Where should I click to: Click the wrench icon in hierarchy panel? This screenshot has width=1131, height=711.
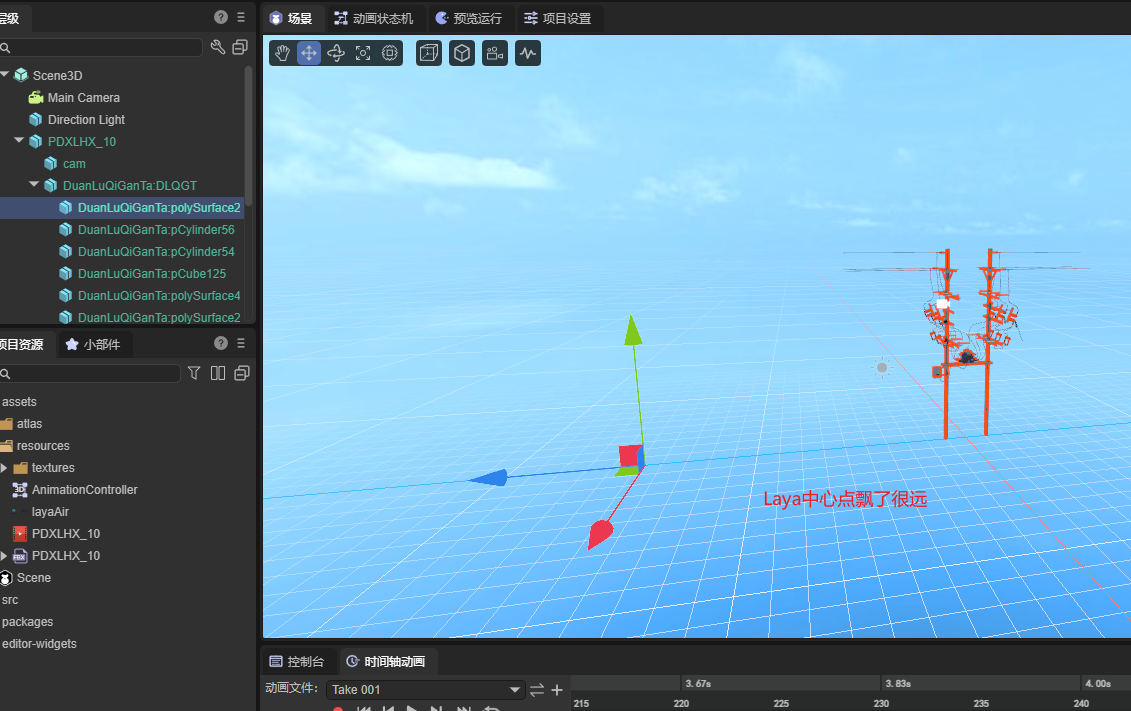click(218, 47)
